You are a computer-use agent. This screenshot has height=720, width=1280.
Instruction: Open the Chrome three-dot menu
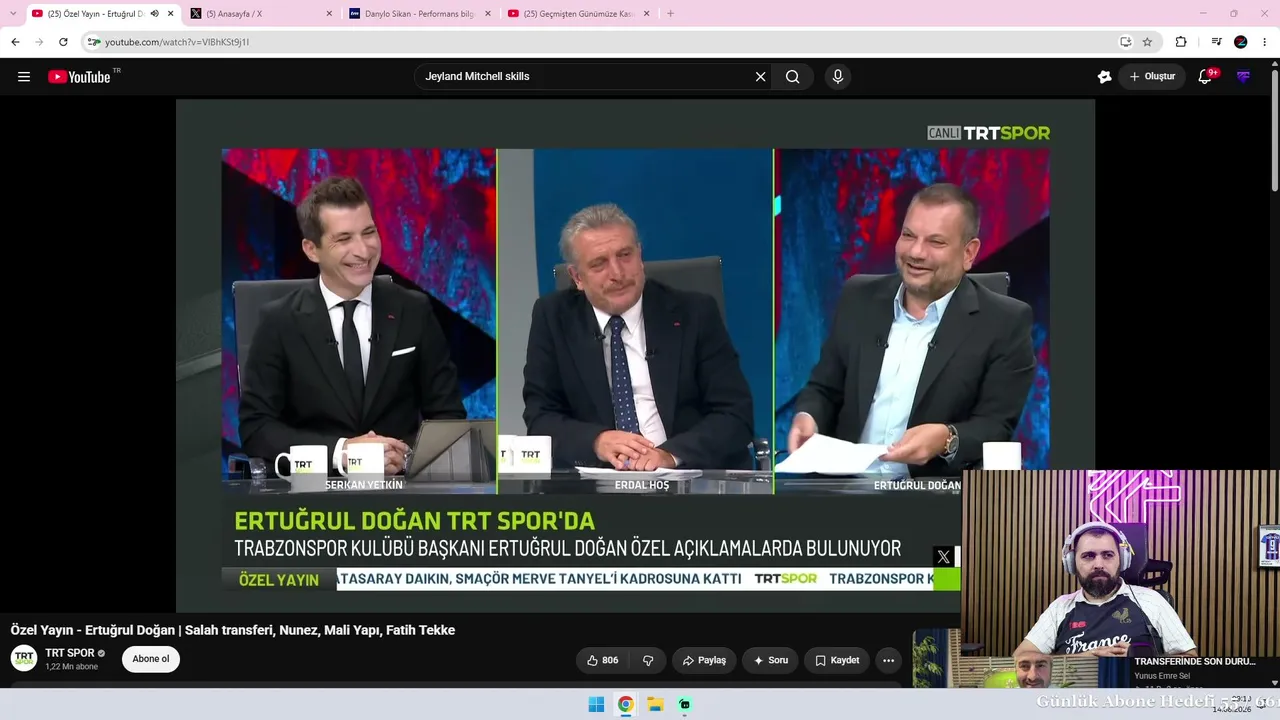(x=1265, y=42)
